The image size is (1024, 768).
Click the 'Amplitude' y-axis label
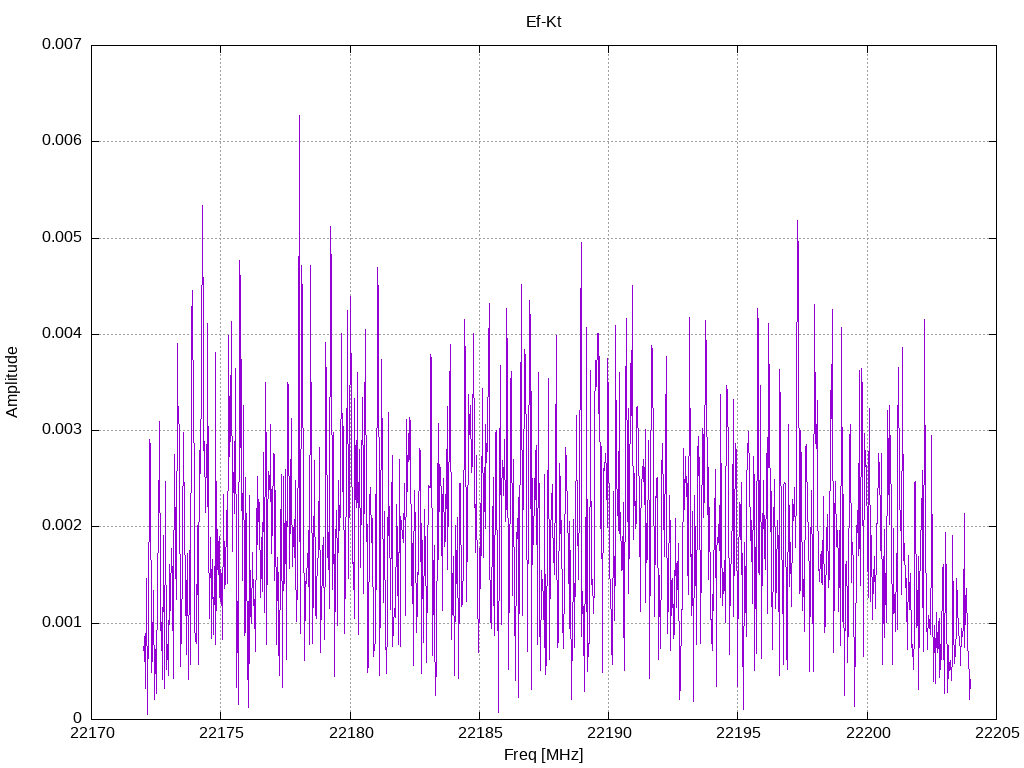[x=12, y=382]
